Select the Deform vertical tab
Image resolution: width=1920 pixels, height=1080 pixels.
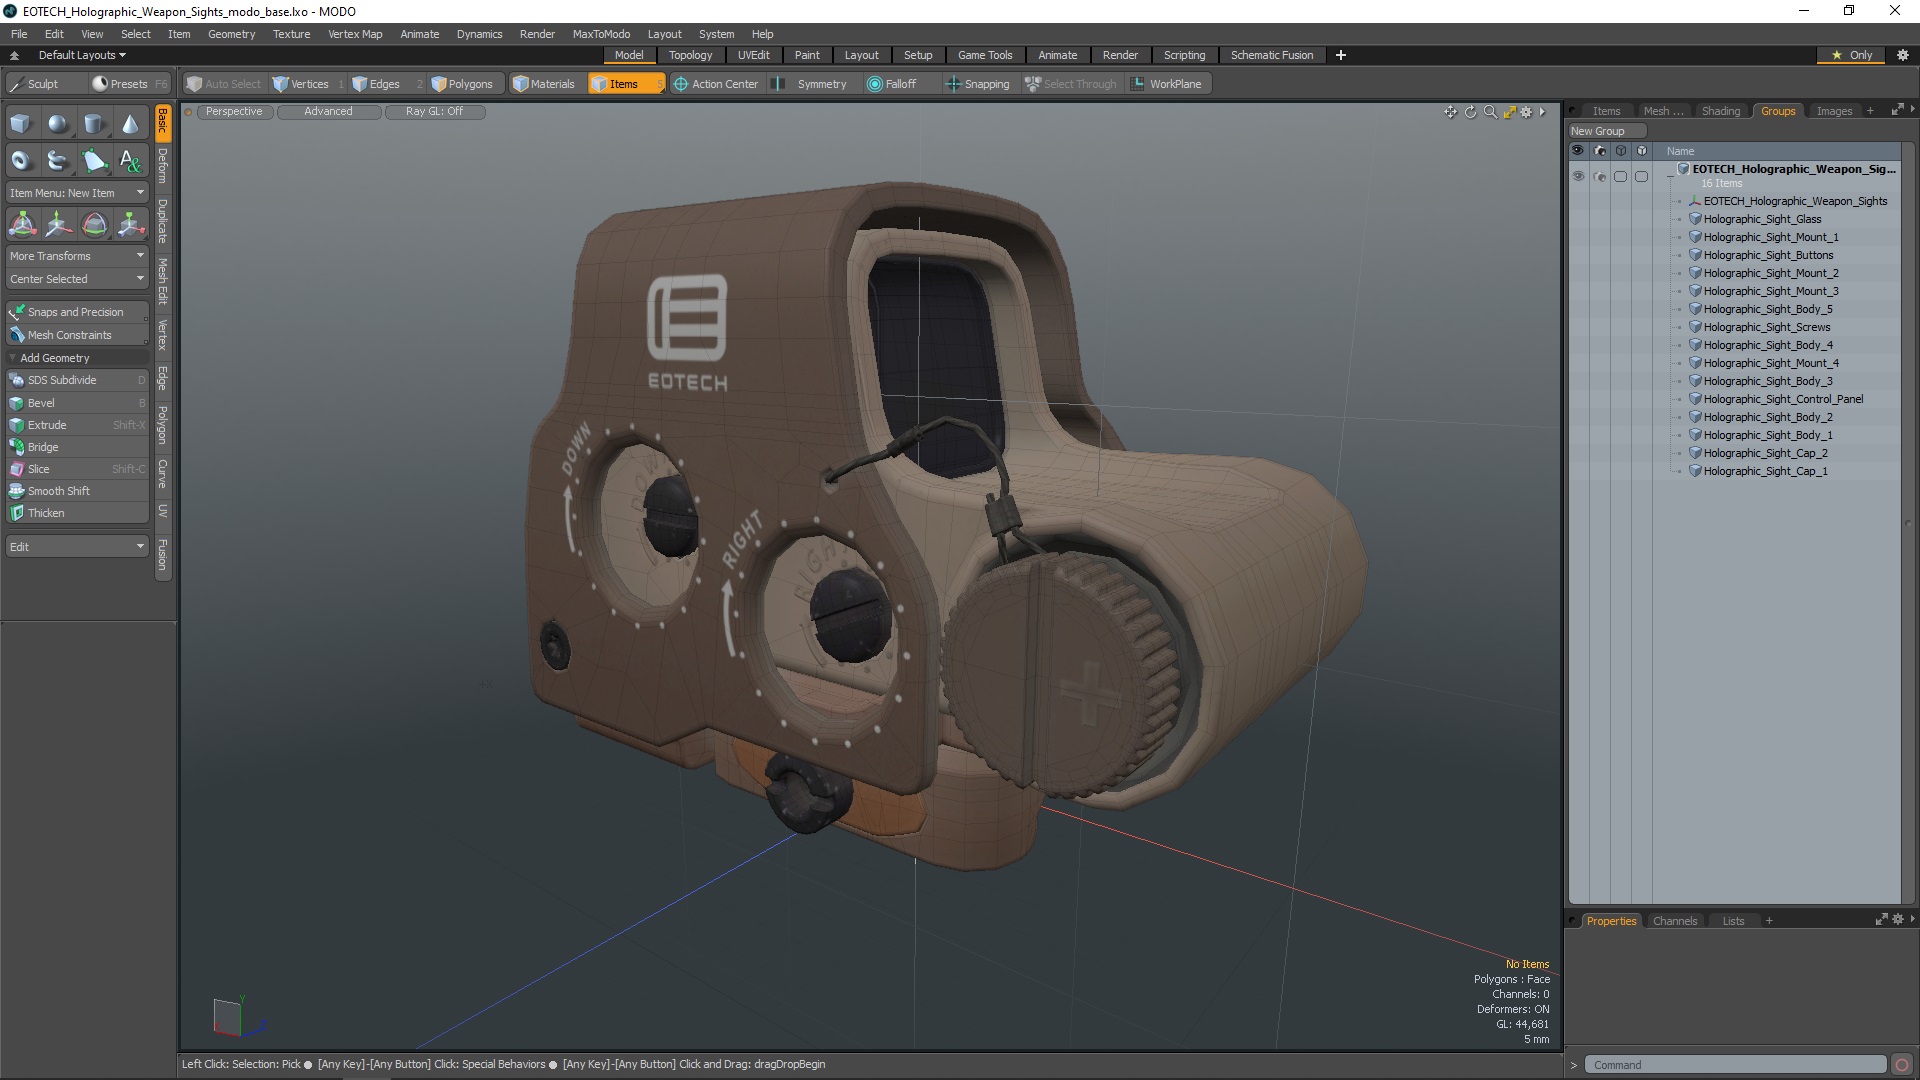tap(163, 166)
